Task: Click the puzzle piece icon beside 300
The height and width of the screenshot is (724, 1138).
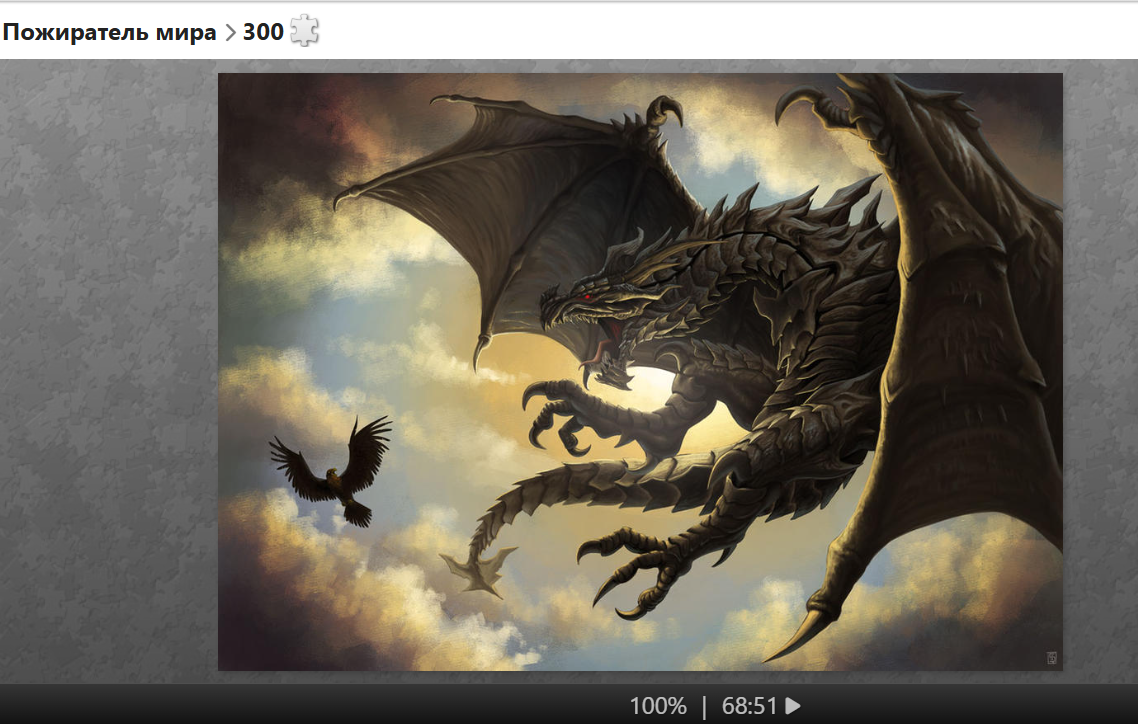Action: click(304, 32)
